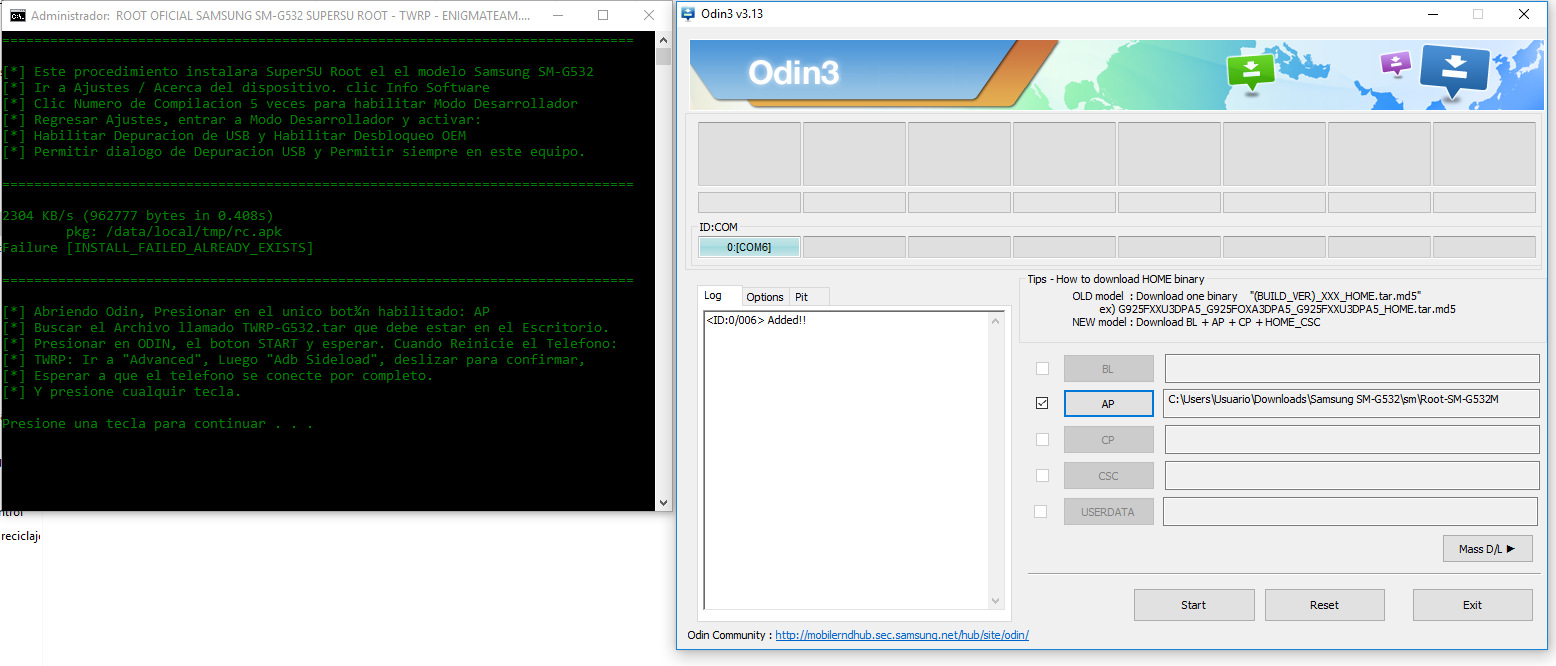Image resolution: width=1556 pixels, height=666 pixels.
Task: Select the 0:[COM6] port slot
Action: tap(749, 247)
